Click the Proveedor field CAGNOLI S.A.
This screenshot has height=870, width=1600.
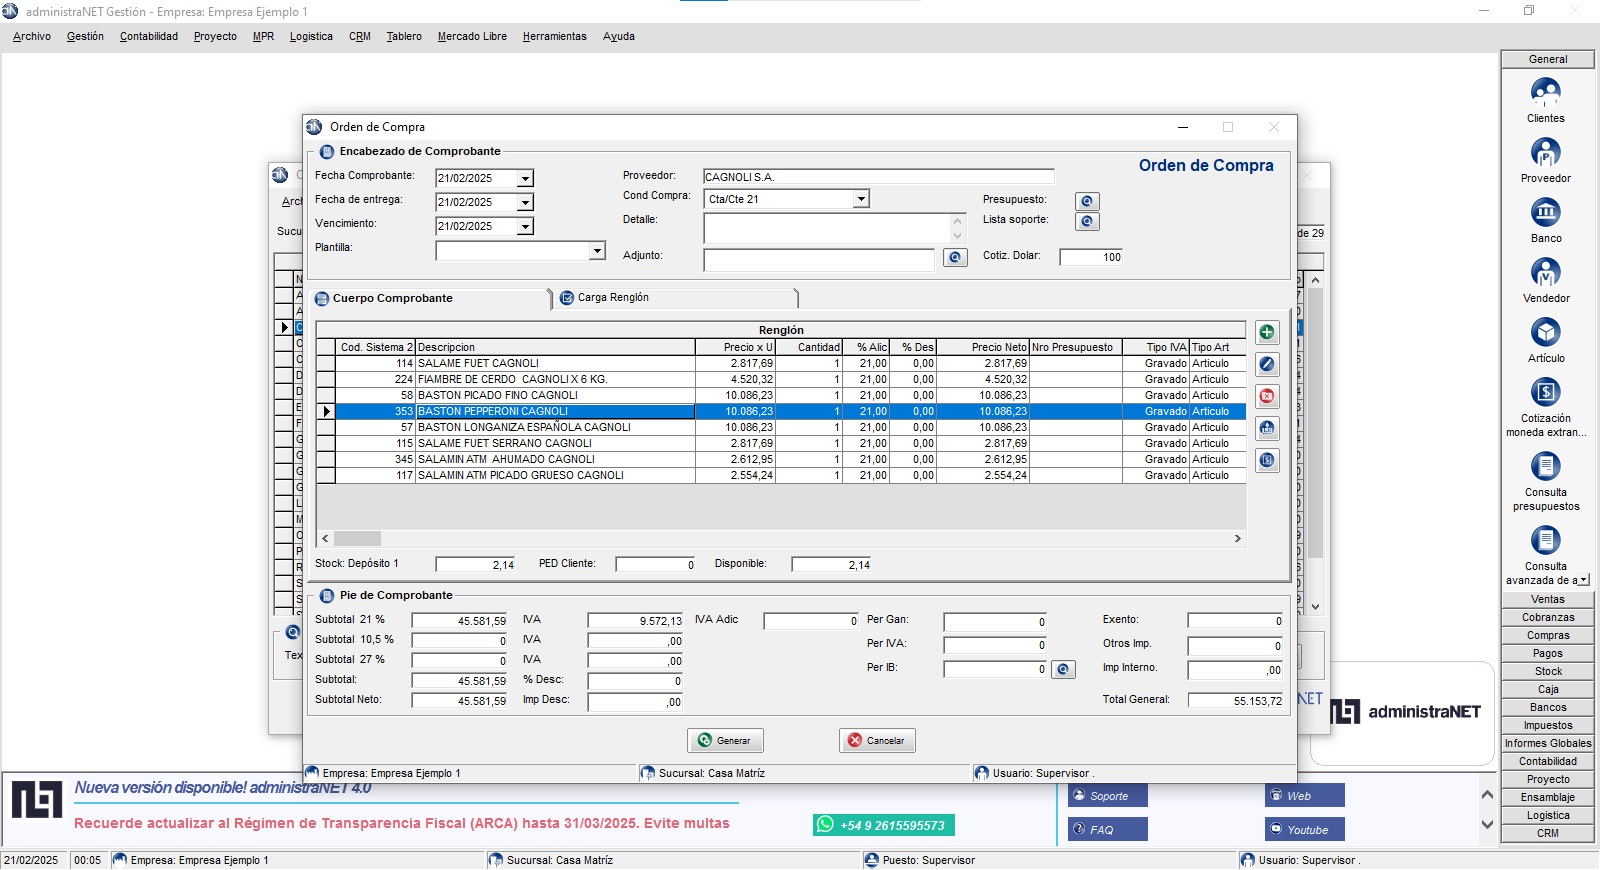coord(879,177)
